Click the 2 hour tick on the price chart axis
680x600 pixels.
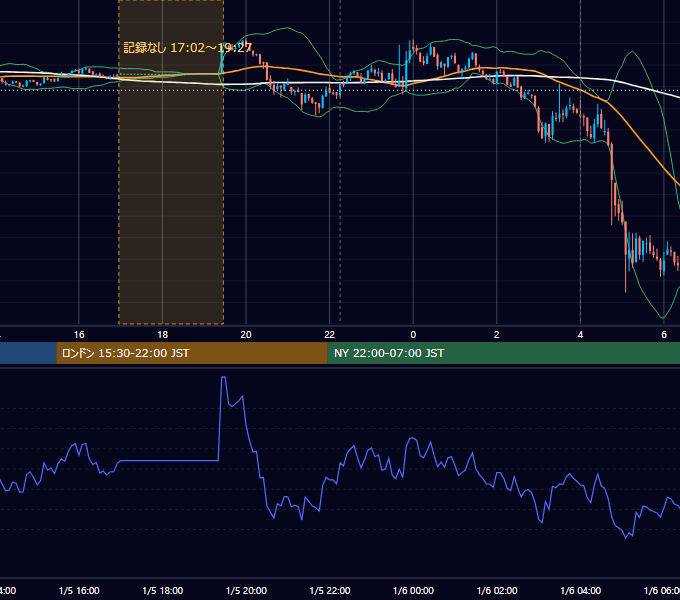(x=497, y=335)
